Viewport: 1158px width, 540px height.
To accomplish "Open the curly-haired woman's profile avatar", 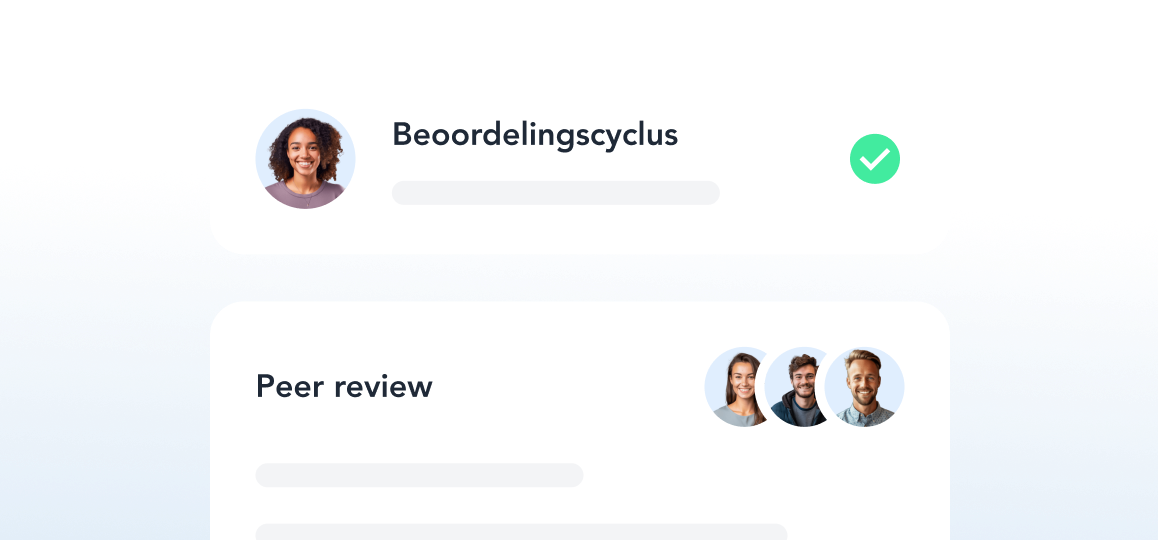I will pyautogui.click(x=305, y=159).
